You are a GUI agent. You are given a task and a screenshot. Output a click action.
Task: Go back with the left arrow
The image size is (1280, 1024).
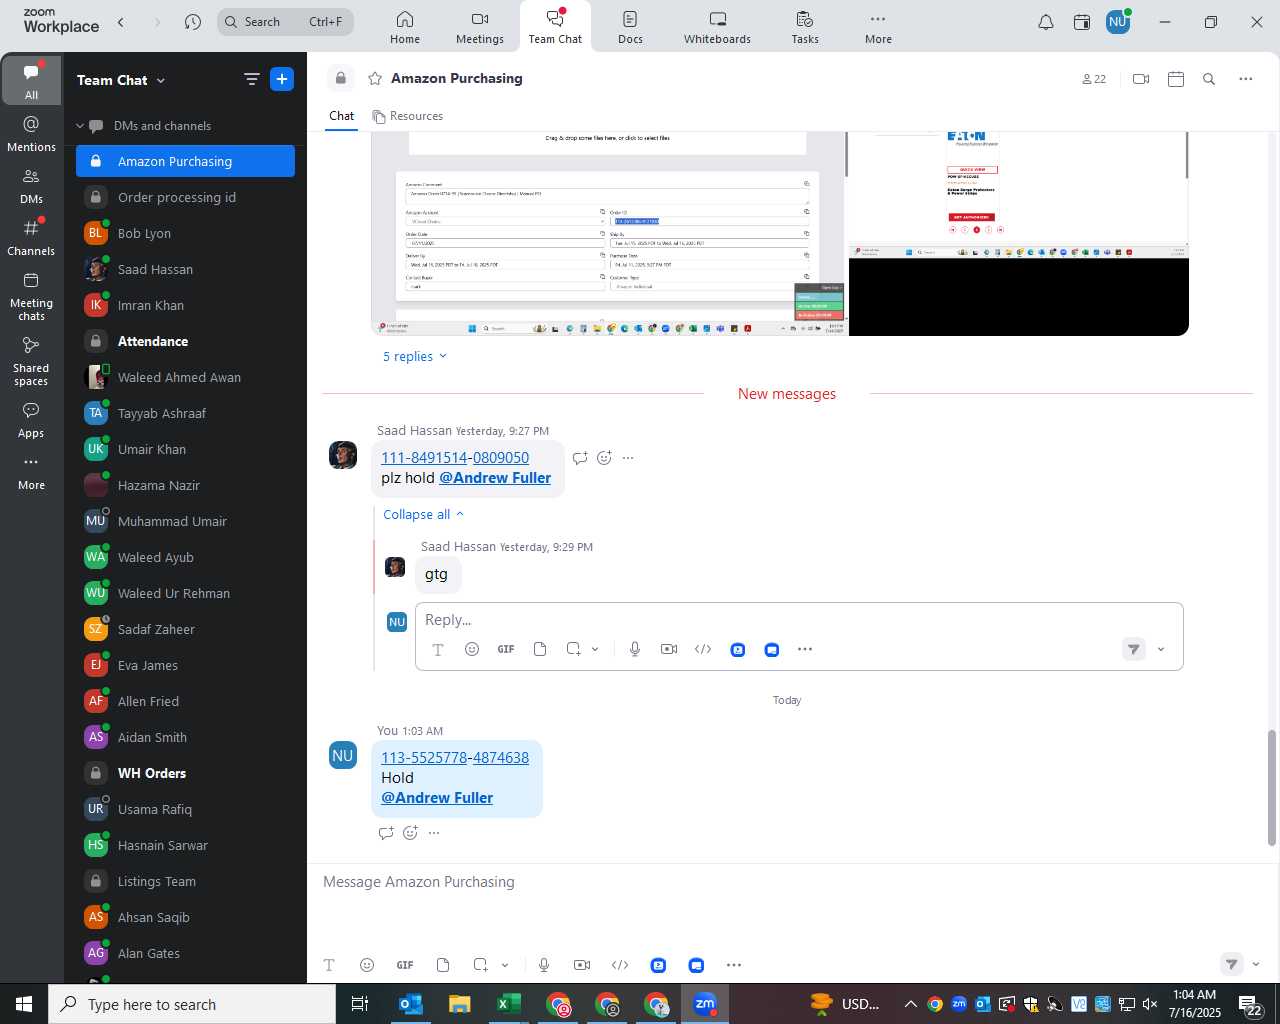click(x=121, y=22)
